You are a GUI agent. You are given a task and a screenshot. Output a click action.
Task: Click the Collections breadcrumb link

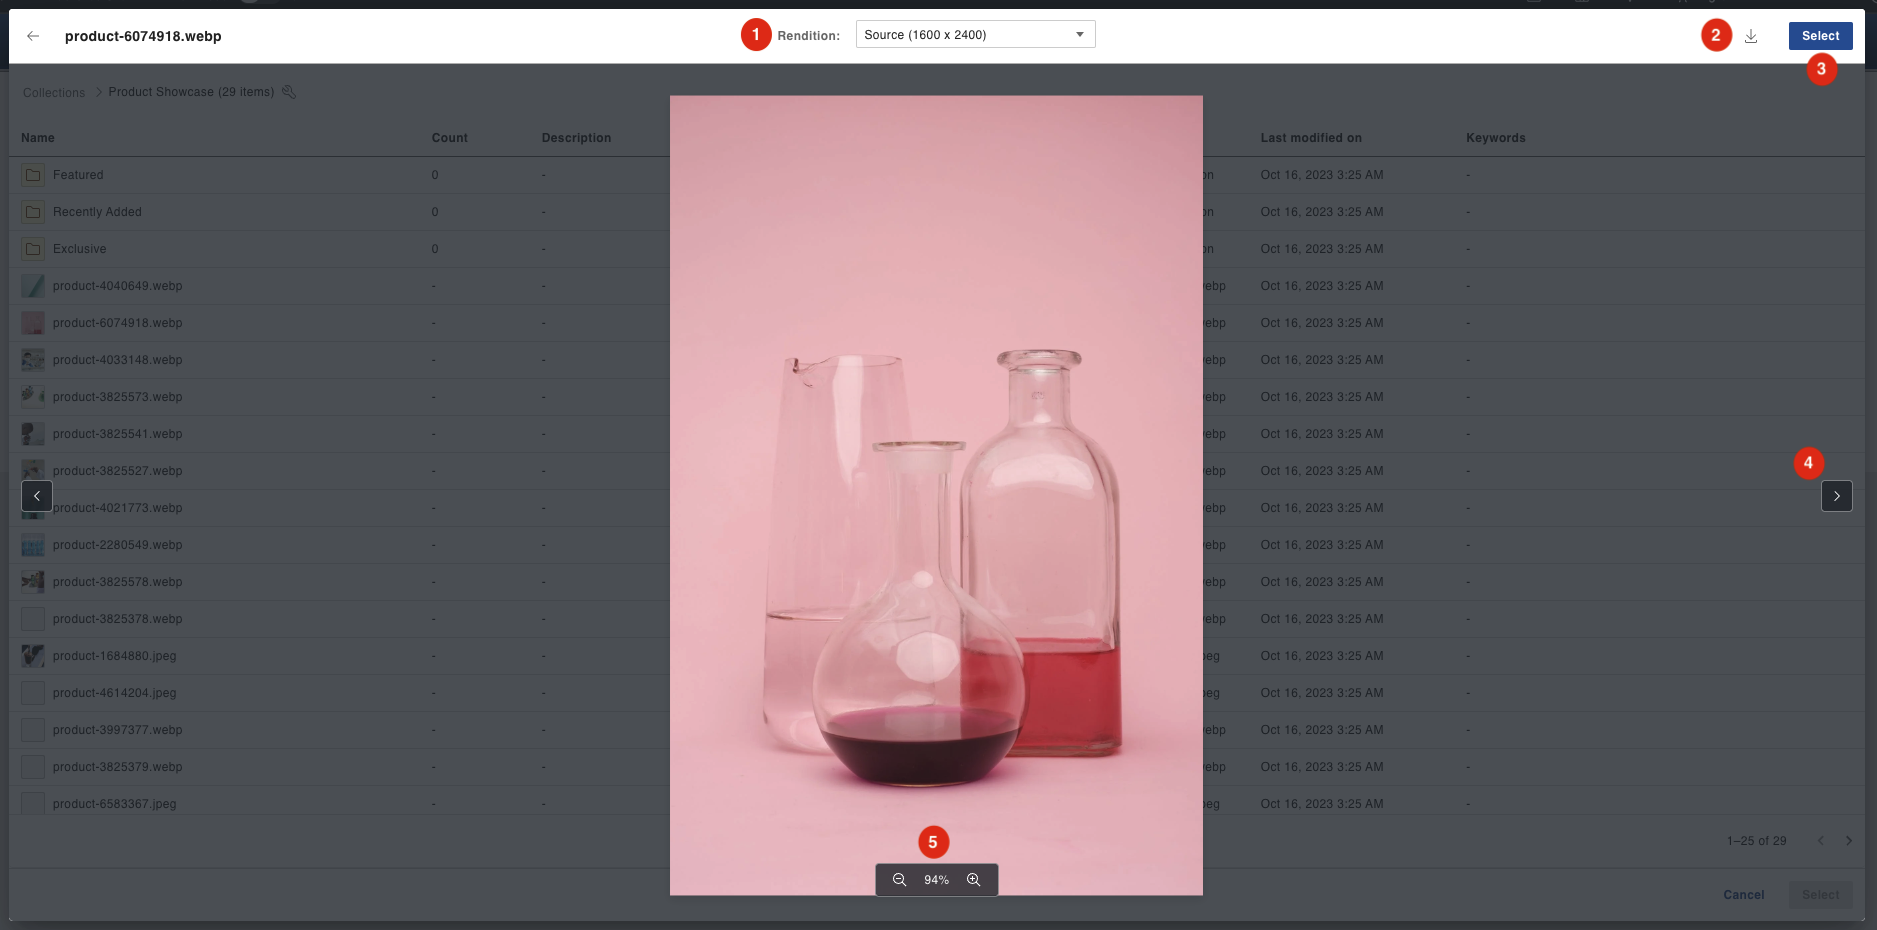[x=54, y=93]
